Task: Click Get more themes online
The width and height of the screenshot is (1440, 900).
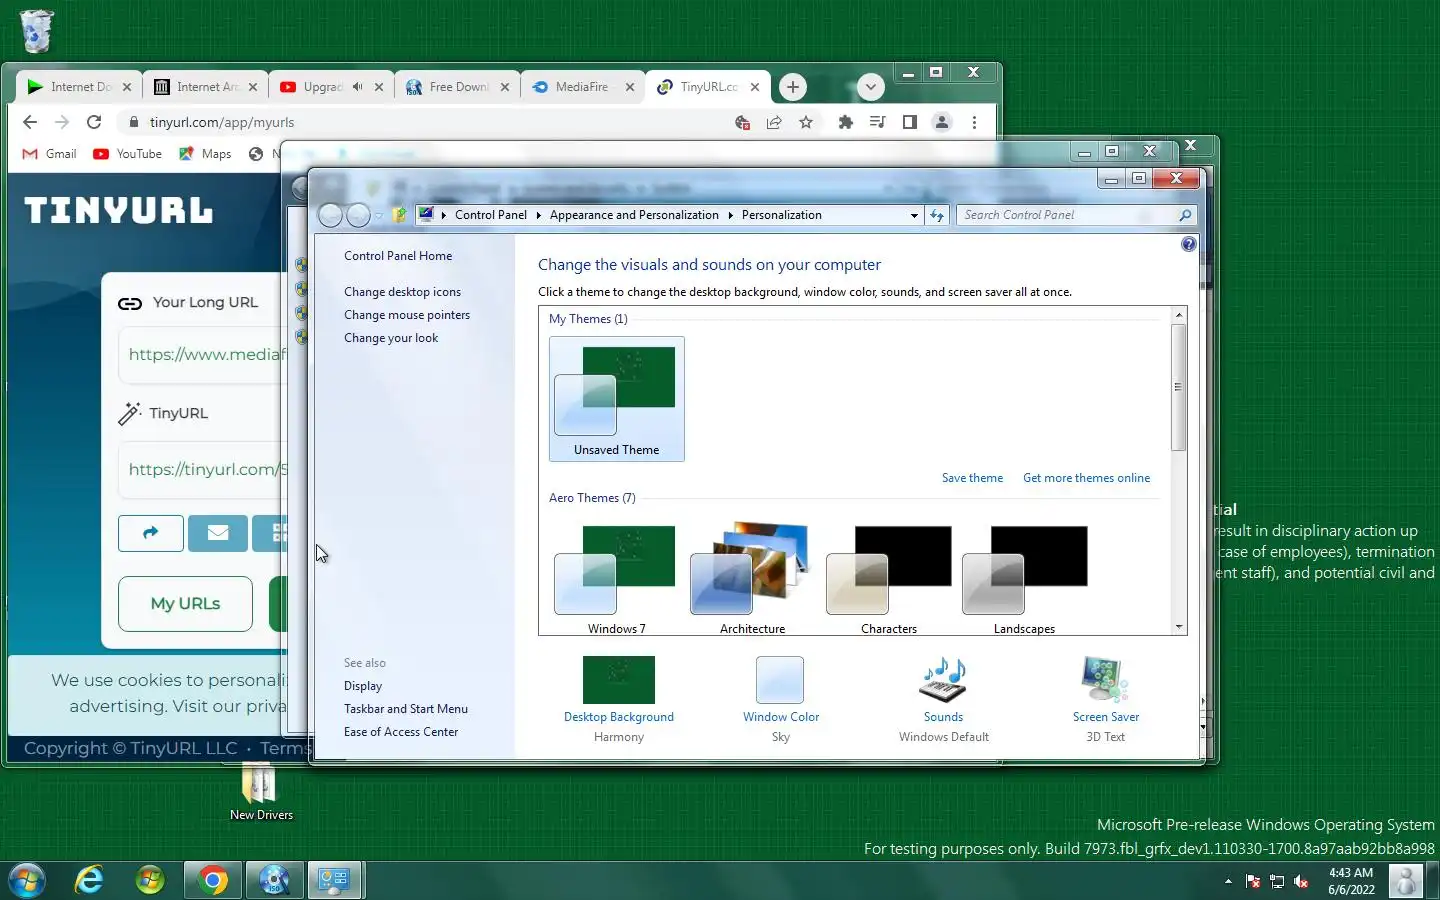Action: (1086, 478)
